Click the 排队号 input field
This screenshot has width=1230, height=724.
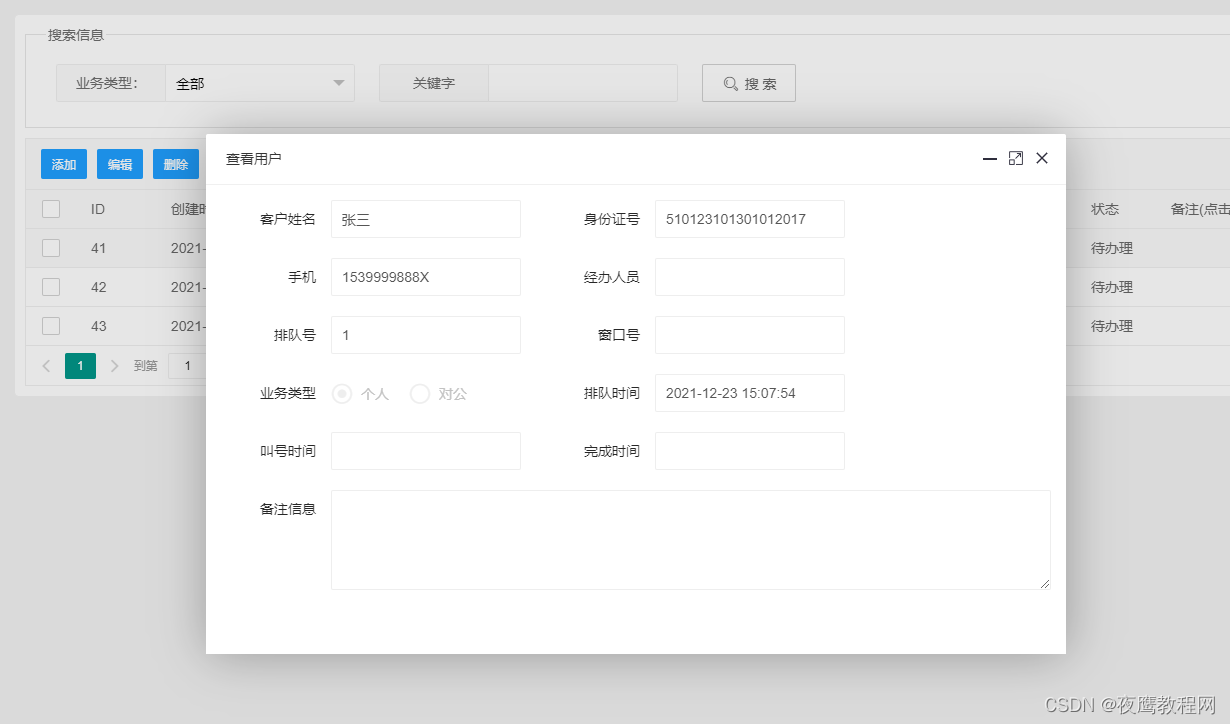click(x=426, y=335)
